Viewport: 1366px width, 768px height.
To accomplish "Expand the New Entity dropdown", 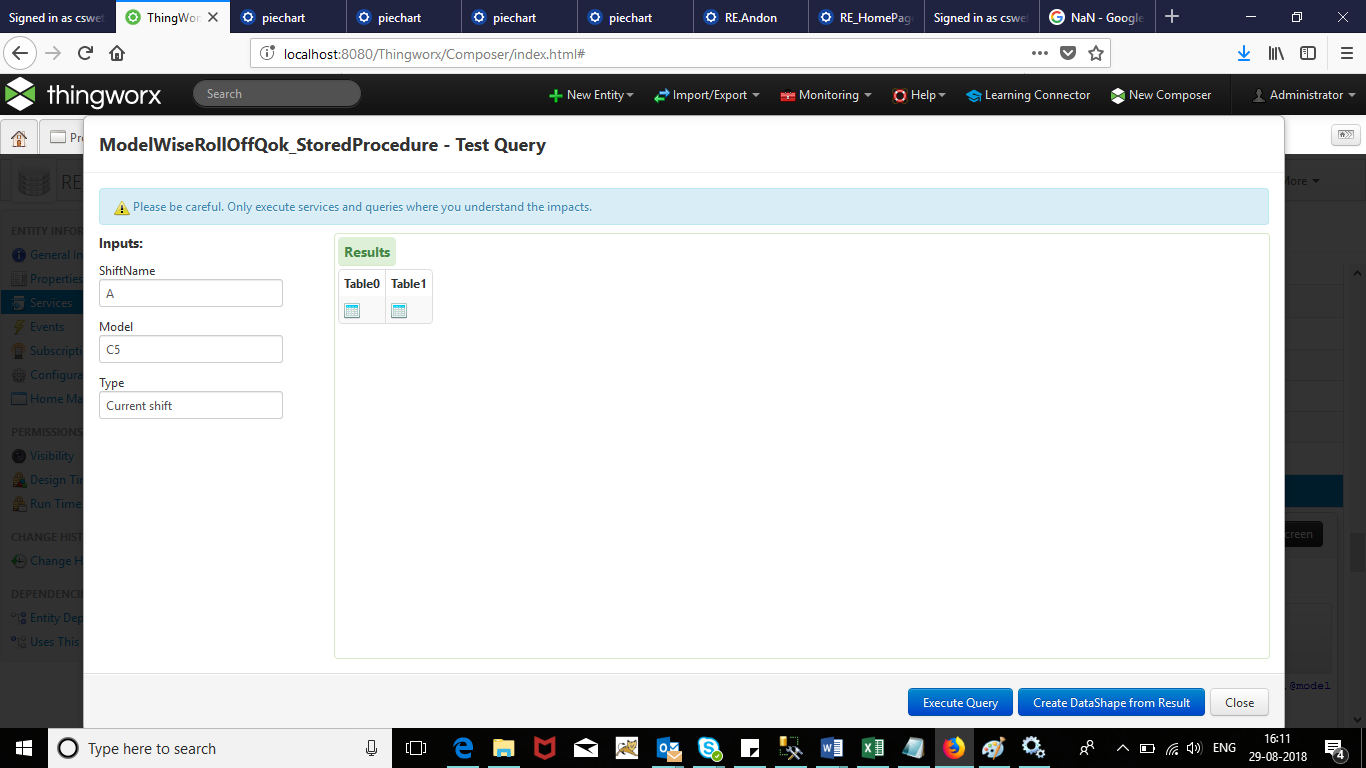I will pyautogui.click(x=592, y=95).
